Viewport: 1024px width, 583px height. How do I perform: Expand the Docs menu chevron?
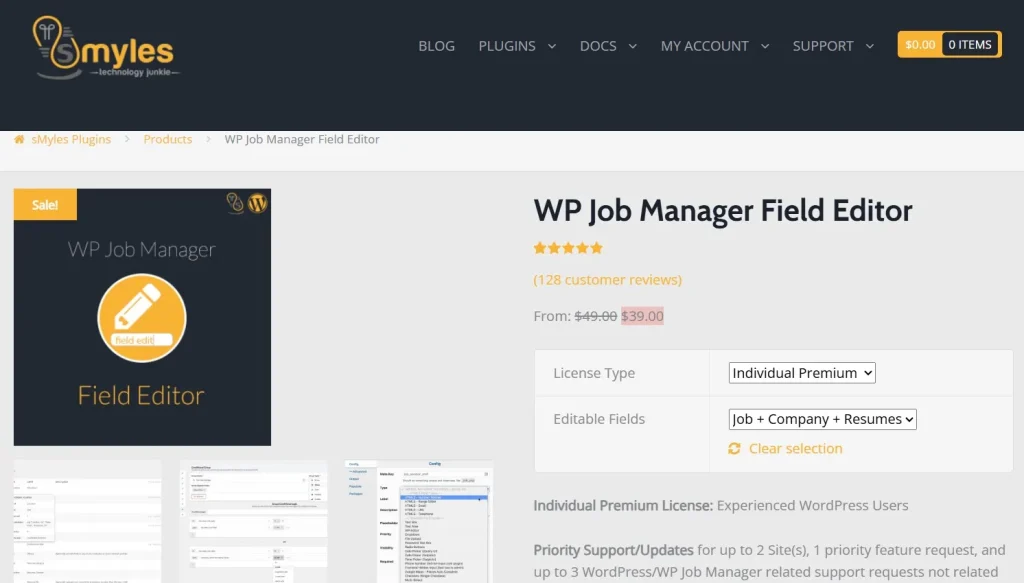point(632,46)
